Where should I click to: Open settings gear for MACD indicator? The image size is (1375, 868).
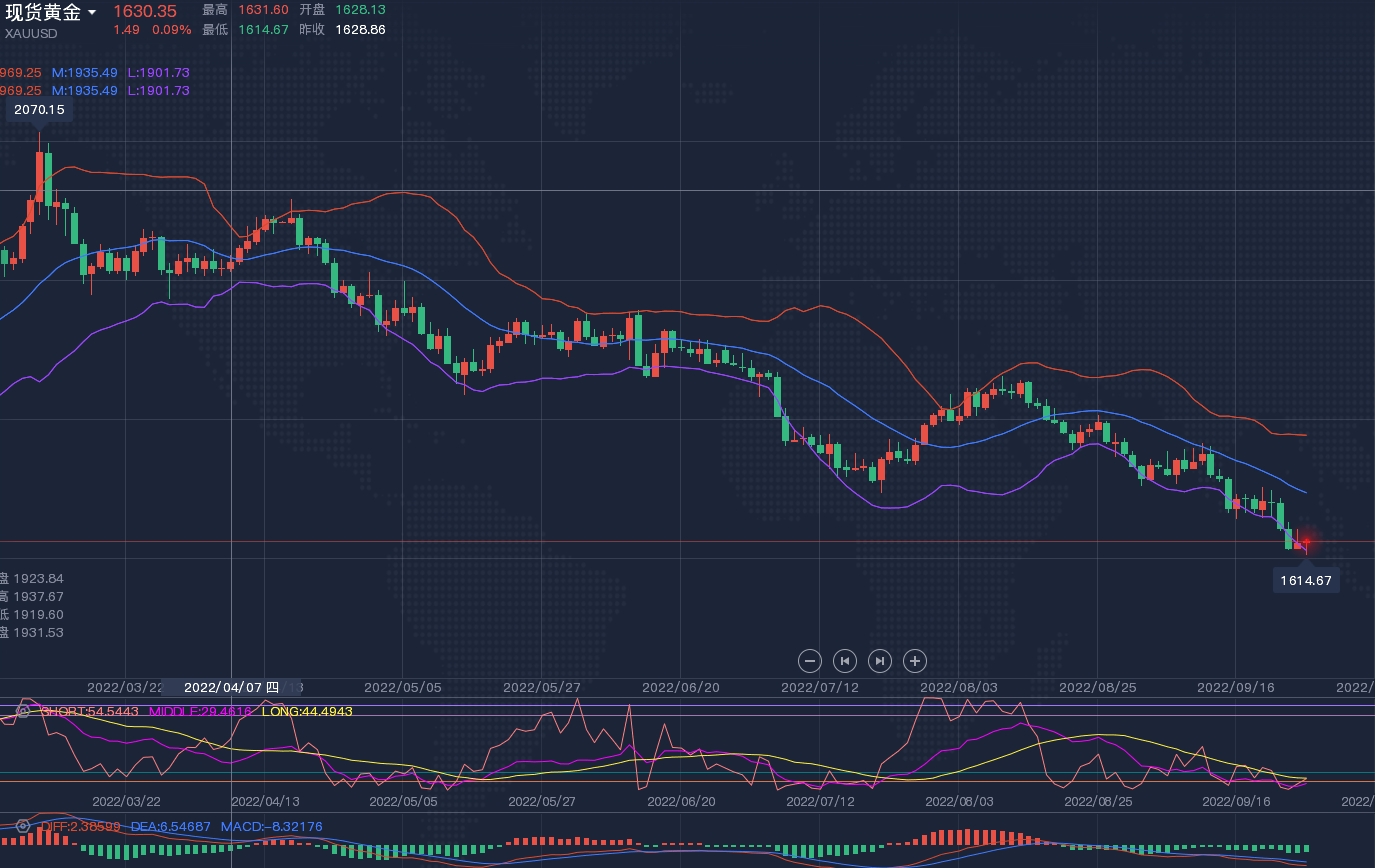click(23, 826)
